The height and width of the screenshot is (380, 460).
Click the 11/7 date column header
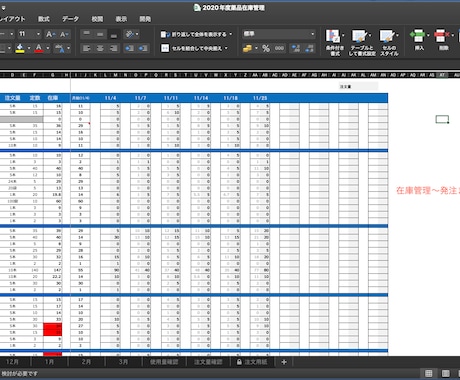140,98
